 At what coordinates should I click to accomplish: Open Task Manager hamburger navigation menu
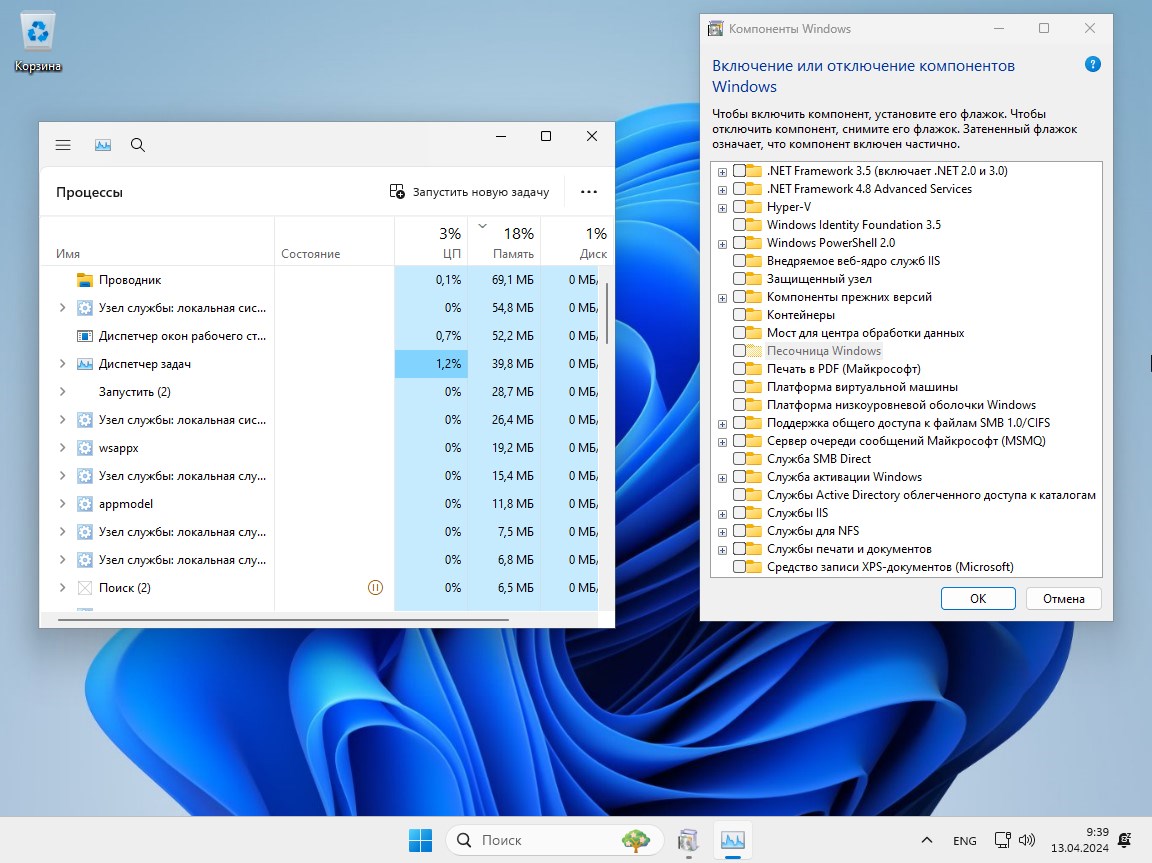click(x=63, y=145)
